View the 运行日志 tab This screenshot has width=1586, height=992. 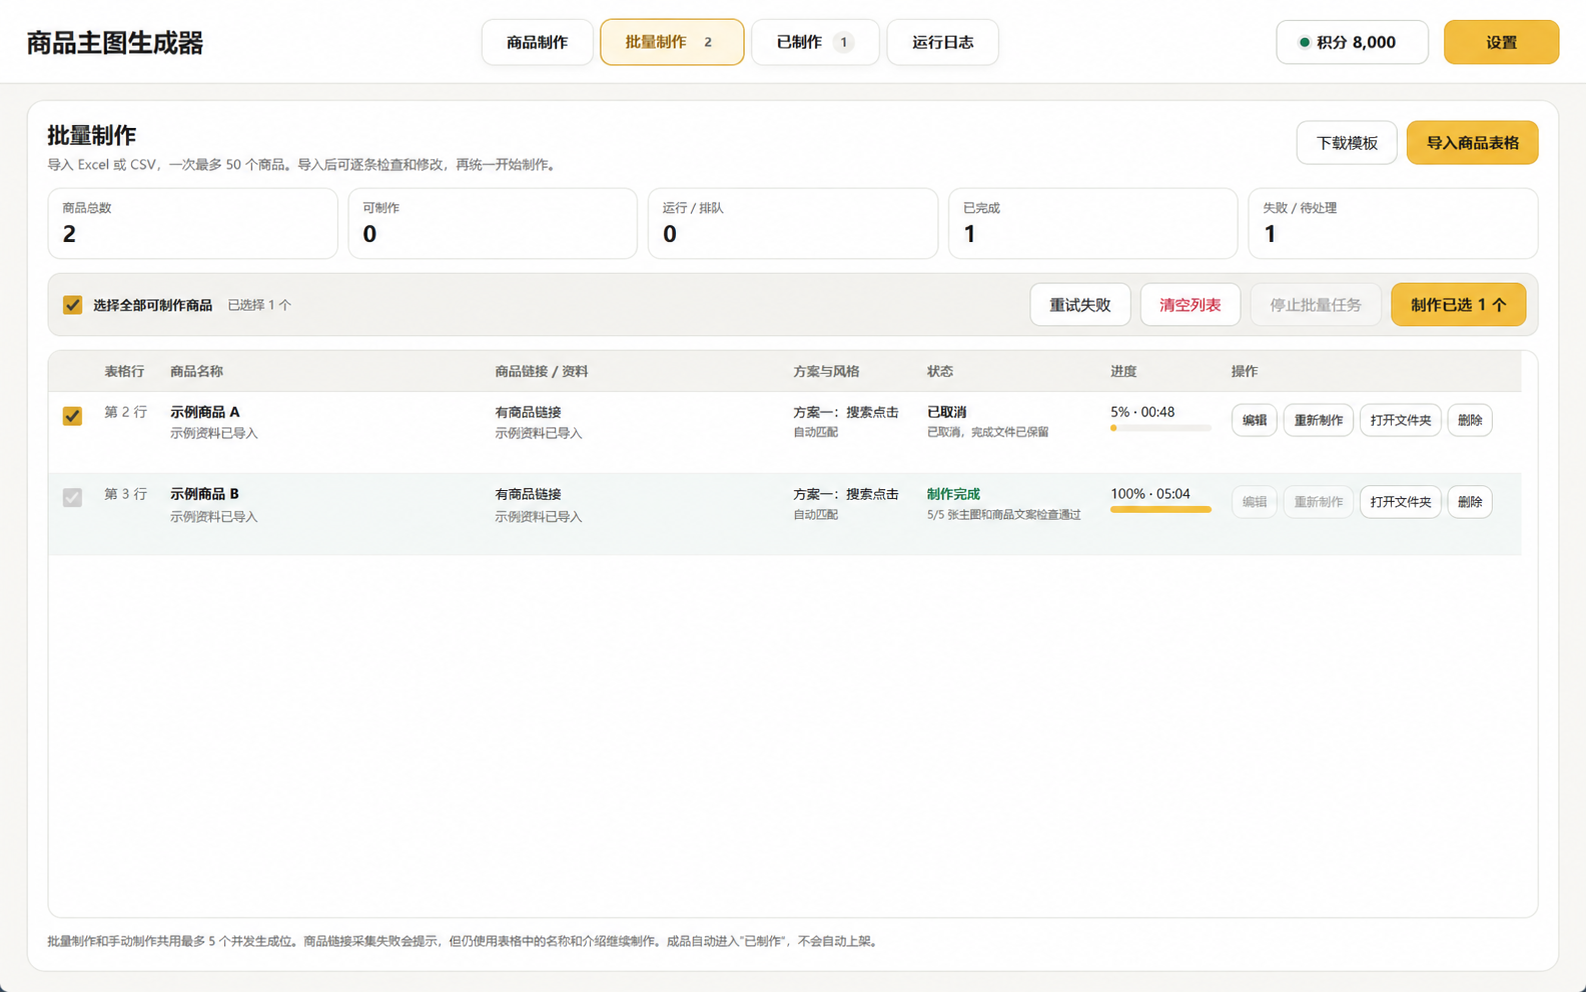point(942,42)
